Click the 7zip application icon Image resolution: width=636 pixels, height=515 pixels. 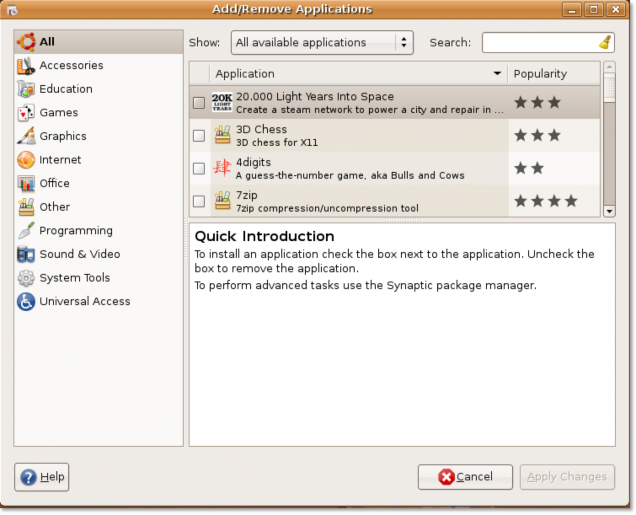[222, 201]
